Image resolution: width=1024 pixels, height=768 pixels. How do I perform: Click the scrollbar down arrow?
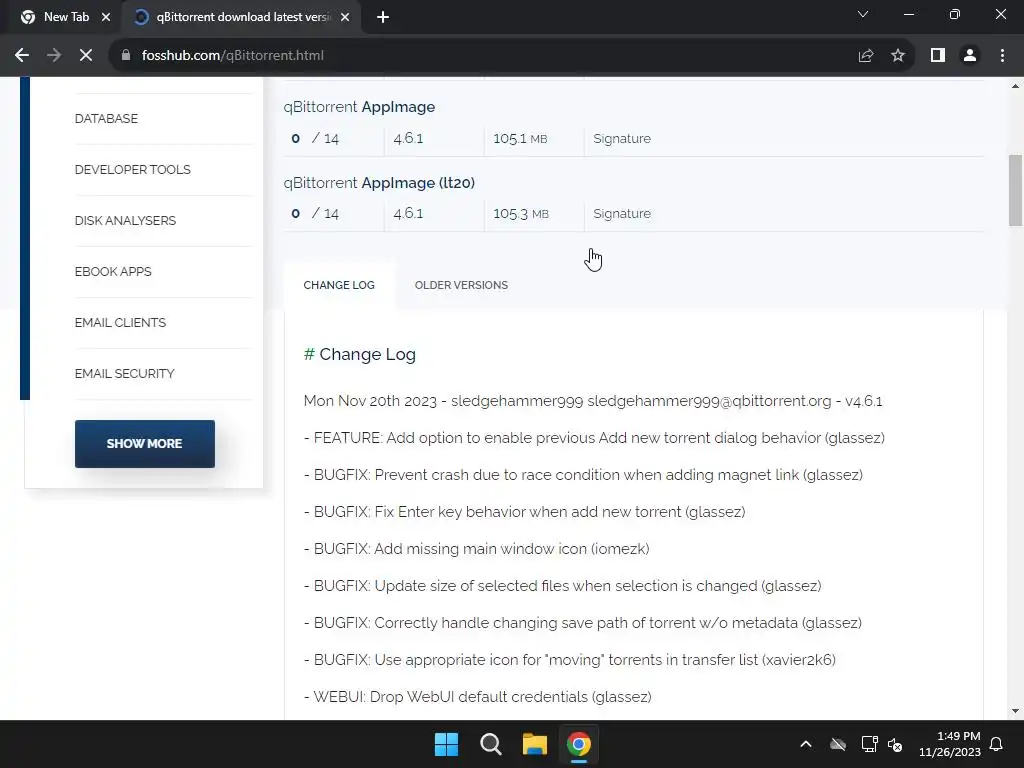(x=1015, y=711)
